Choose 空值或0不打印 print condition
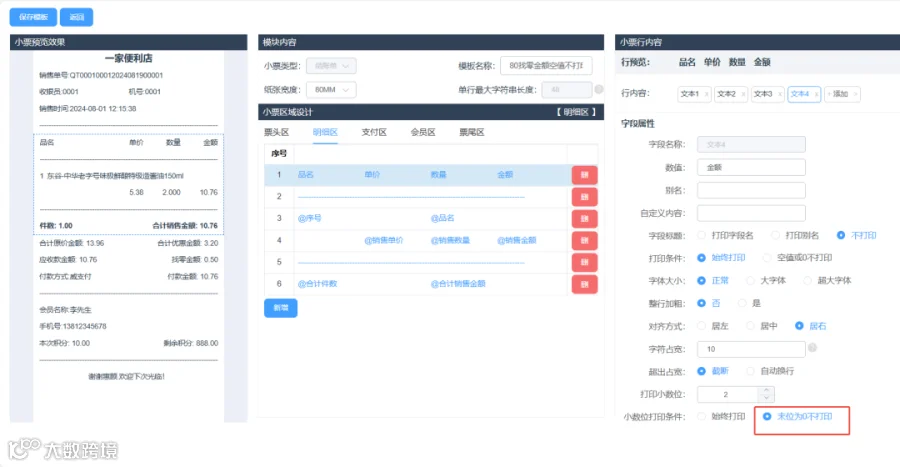This screenshot has height=467, width=900. click(x=797, y=258)
